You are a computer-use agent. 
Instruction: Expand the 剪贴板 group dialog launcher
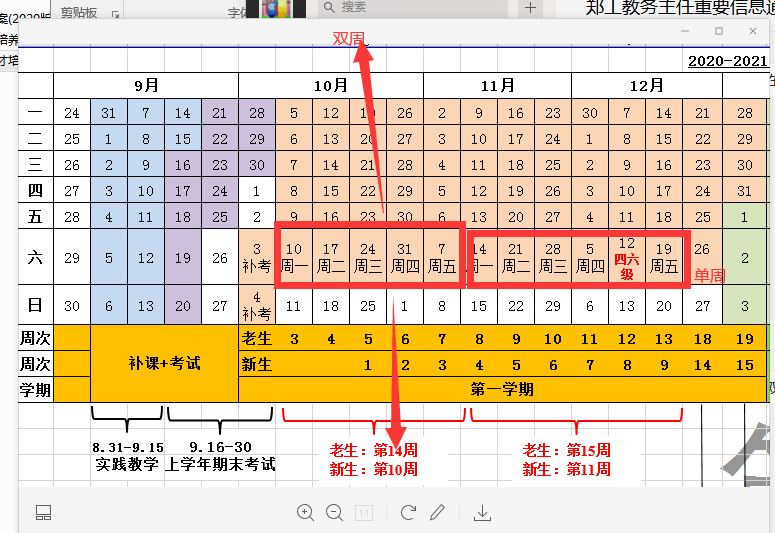pyautogui.click(x=115, y=13)
